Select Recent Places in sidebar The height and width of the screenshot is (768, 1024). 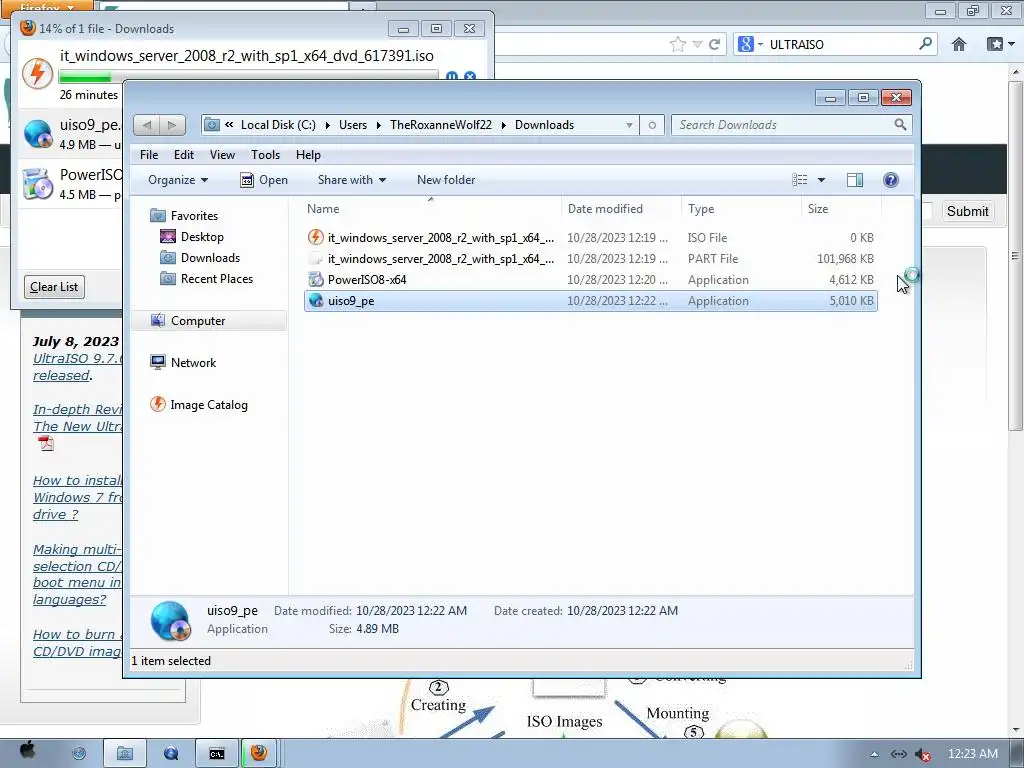pyautogui.click(x=216, y=278)
